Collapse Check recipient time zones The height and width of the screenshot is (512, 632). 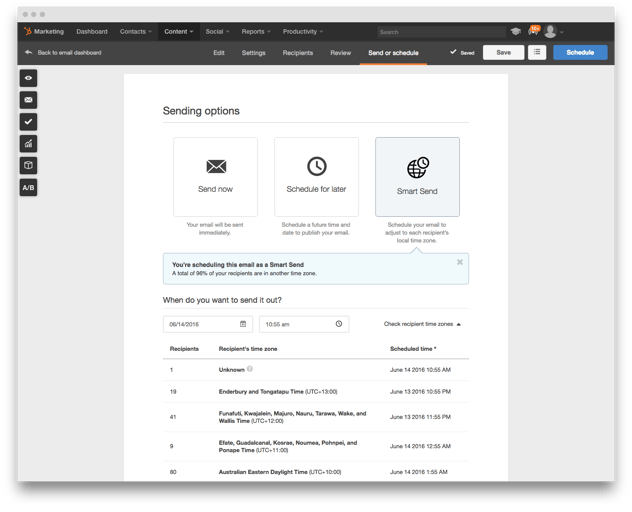(x=422, y=324)
